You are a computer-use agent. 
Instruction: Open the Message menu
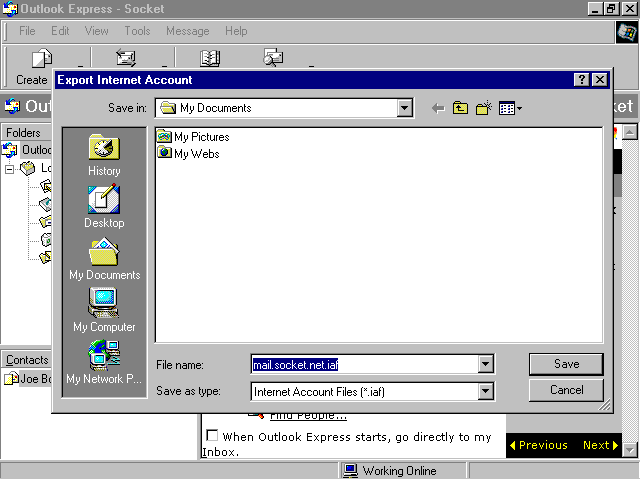(187, 31)
